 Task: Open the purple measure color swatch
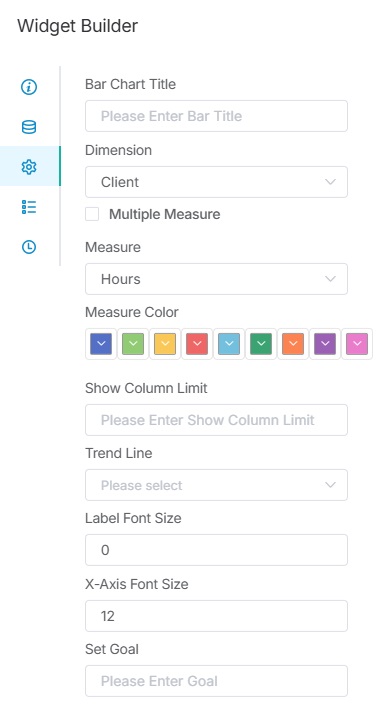tap(325, 344)
